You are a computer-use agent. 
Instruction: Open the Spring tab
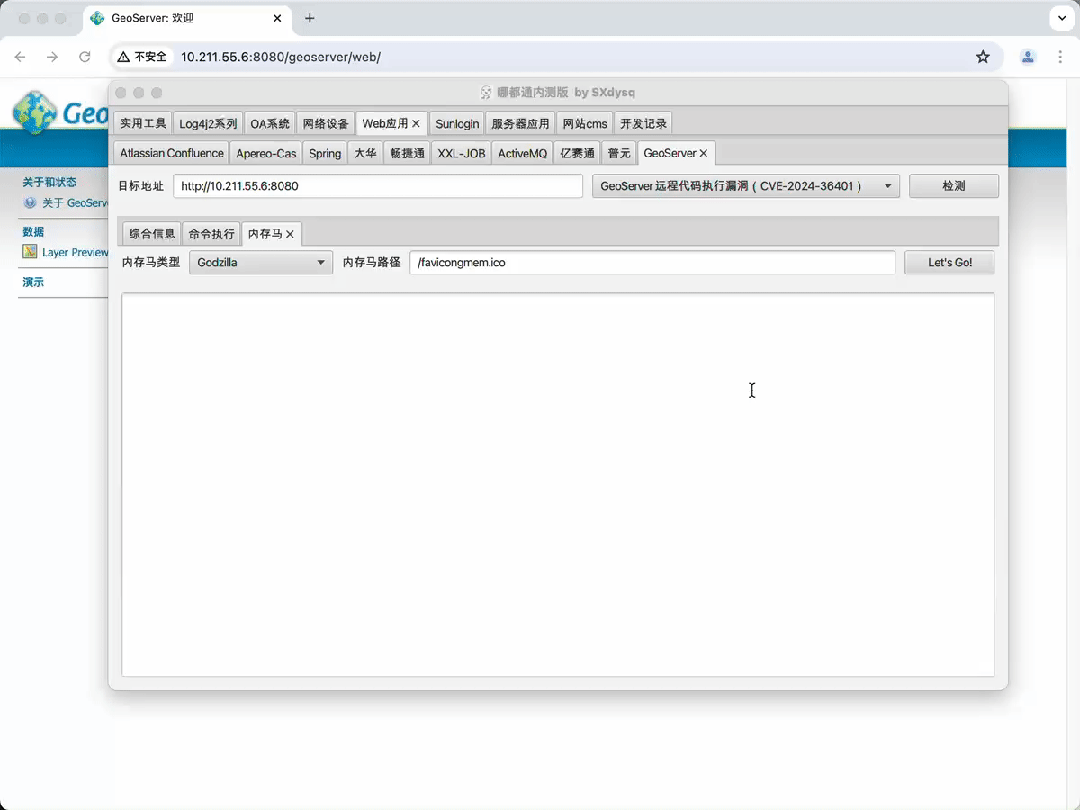[x=325, y=153]
